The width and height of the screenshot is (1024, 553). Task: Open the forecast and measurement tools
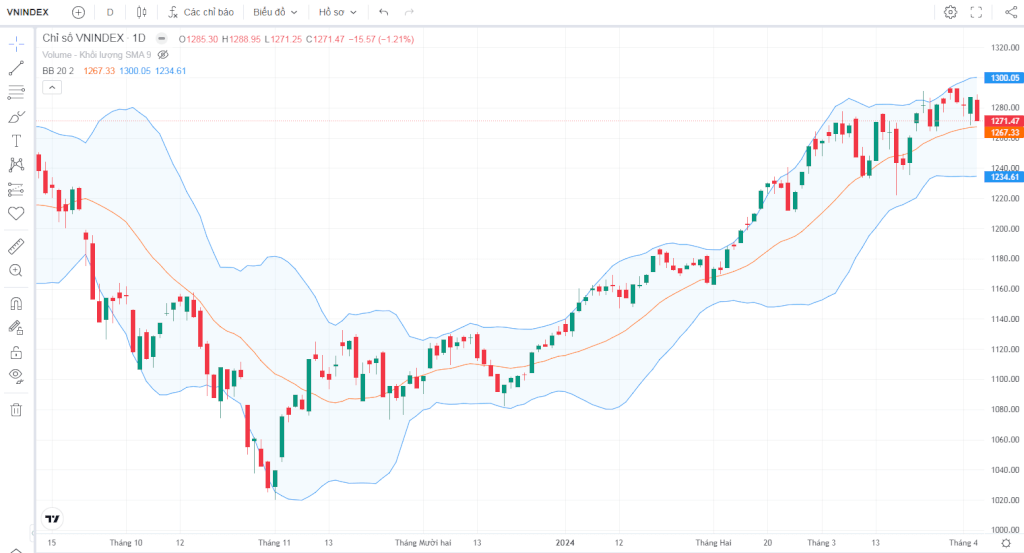16,189
